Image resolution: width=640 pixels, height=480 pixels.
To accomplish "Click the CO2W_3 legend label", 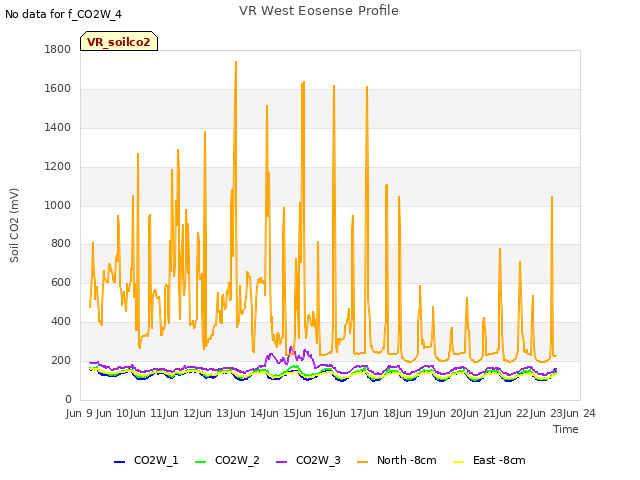I will (318, 460).
